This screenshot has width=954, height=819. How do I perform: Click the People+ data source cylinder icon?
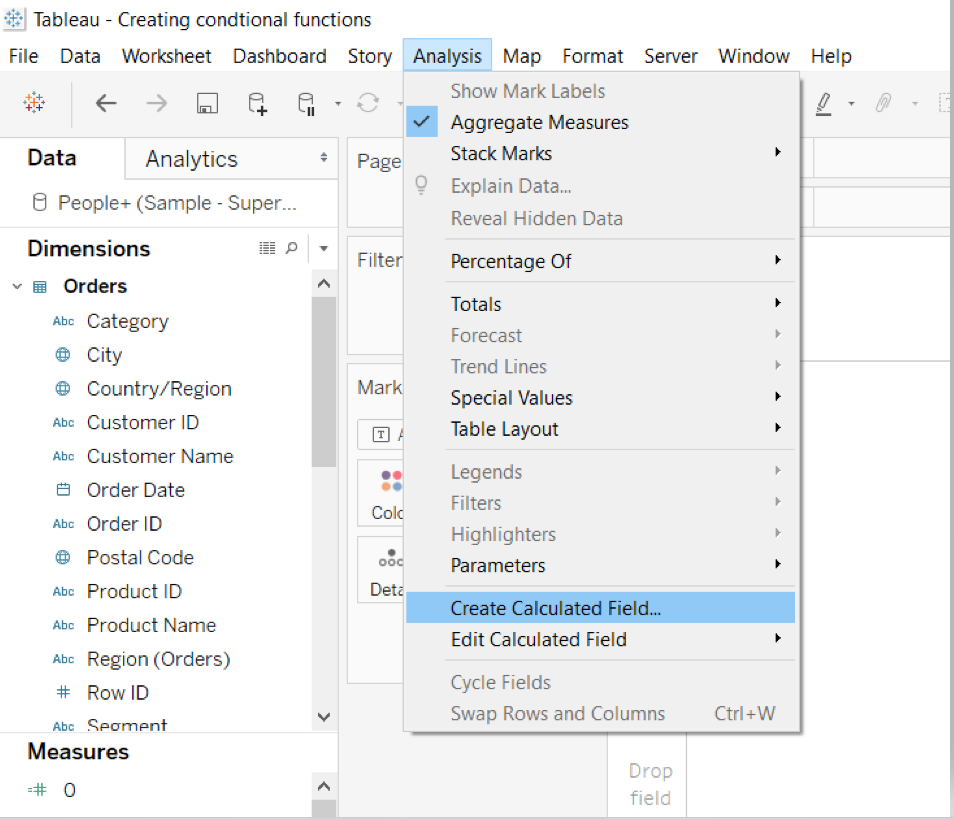tap(40, 203)
